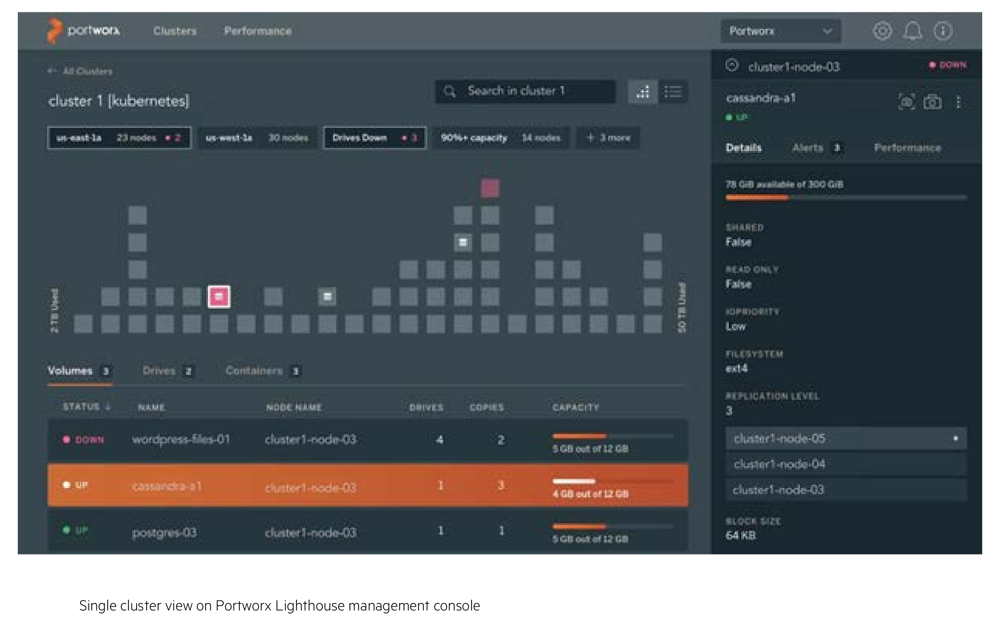Click the green UP status under cassandra-a1 title
This screenshot has width=1000, height=629.
coord(737,117)
